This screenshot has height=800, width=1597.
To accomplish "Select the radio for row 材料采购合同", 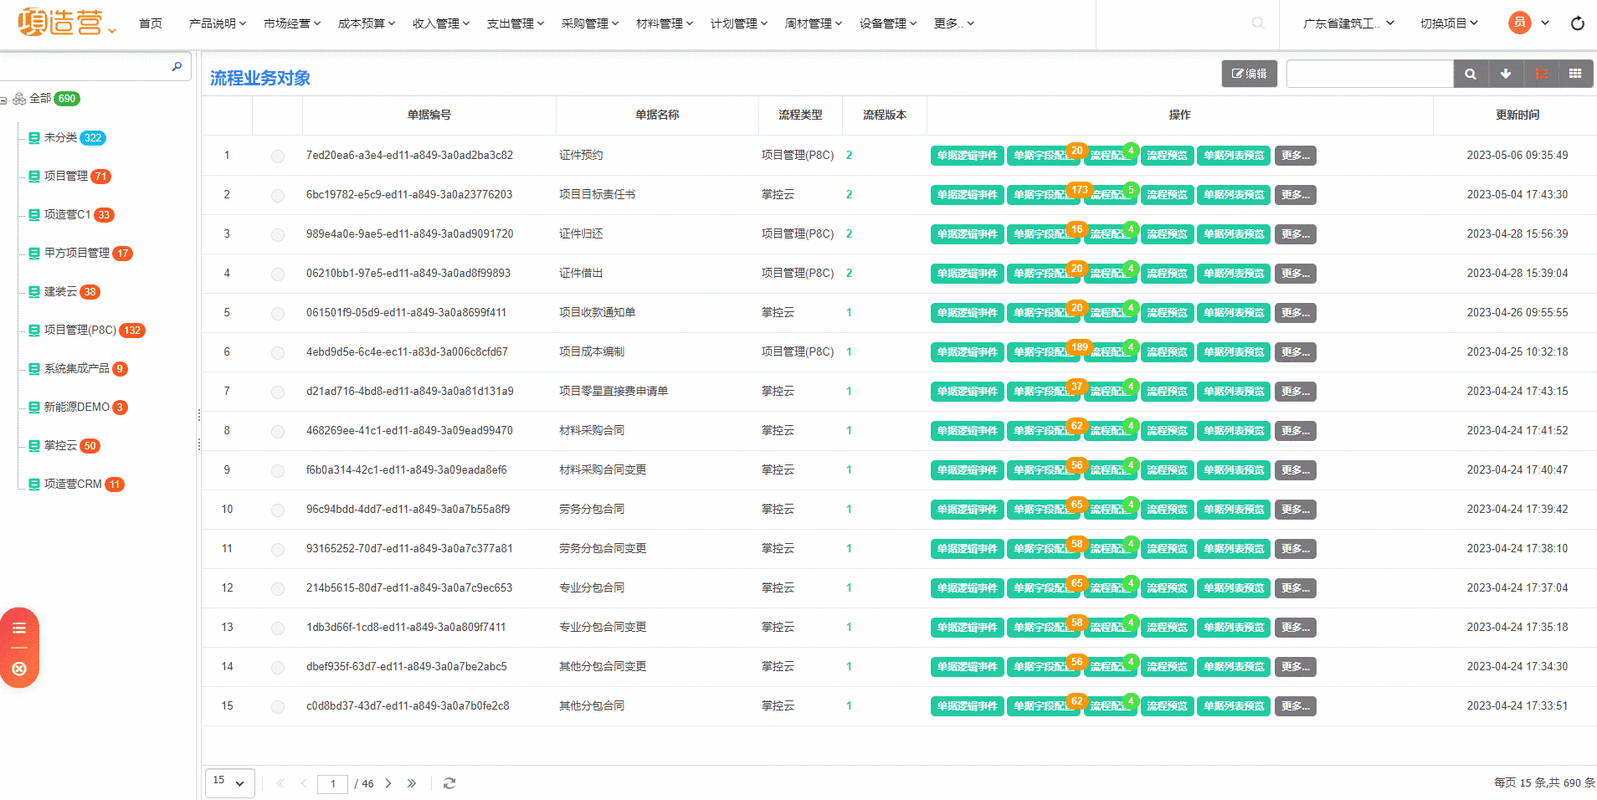I will (x=278, y=432).
